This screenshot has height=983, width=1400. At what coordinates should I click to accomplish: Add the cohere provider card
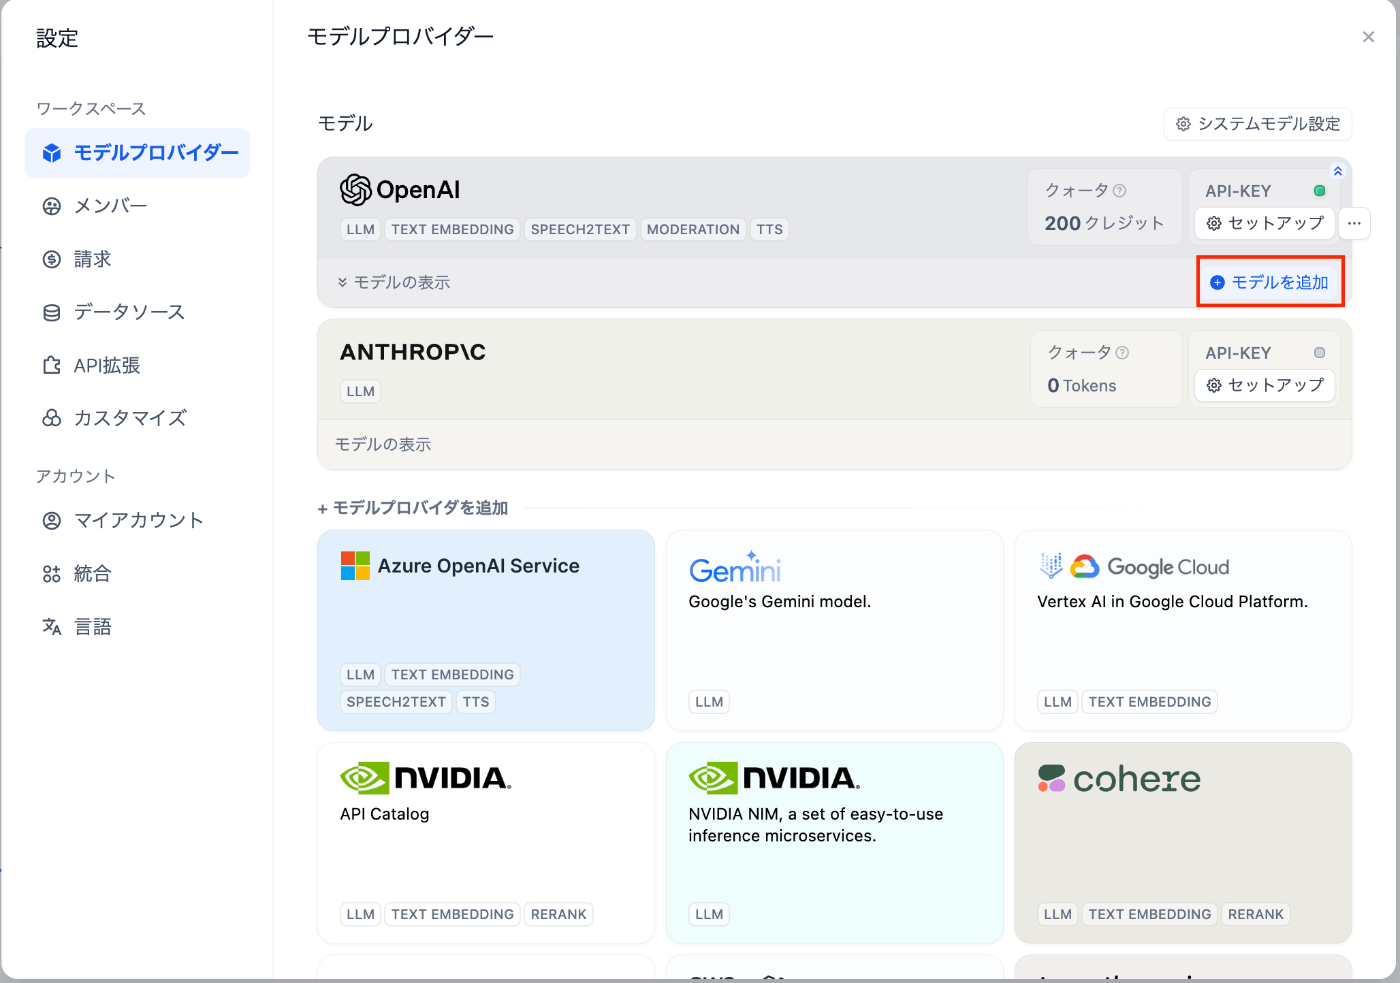point(1183,843)
